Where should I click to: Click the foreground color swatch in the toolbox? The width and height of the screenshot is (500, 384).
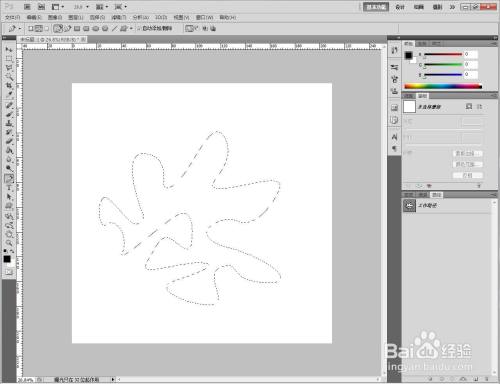pos(7,259)
